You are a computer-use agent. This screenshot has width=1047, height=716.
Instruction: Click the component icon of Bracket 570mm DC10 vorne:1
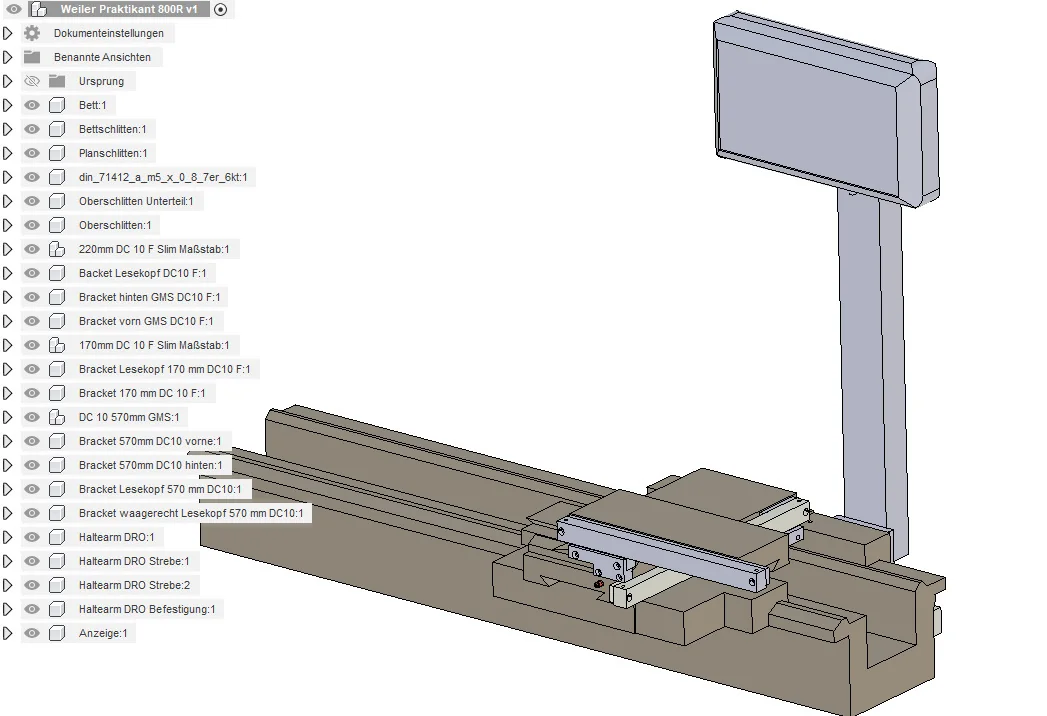coord(57,441)
